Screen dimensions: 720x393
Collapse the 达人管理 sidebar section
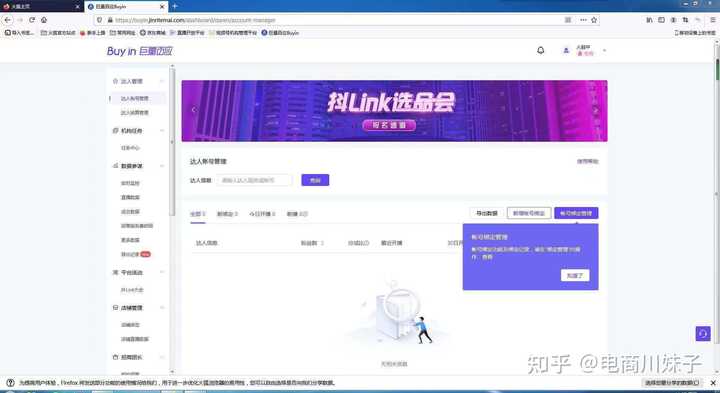tap(162, 81)
